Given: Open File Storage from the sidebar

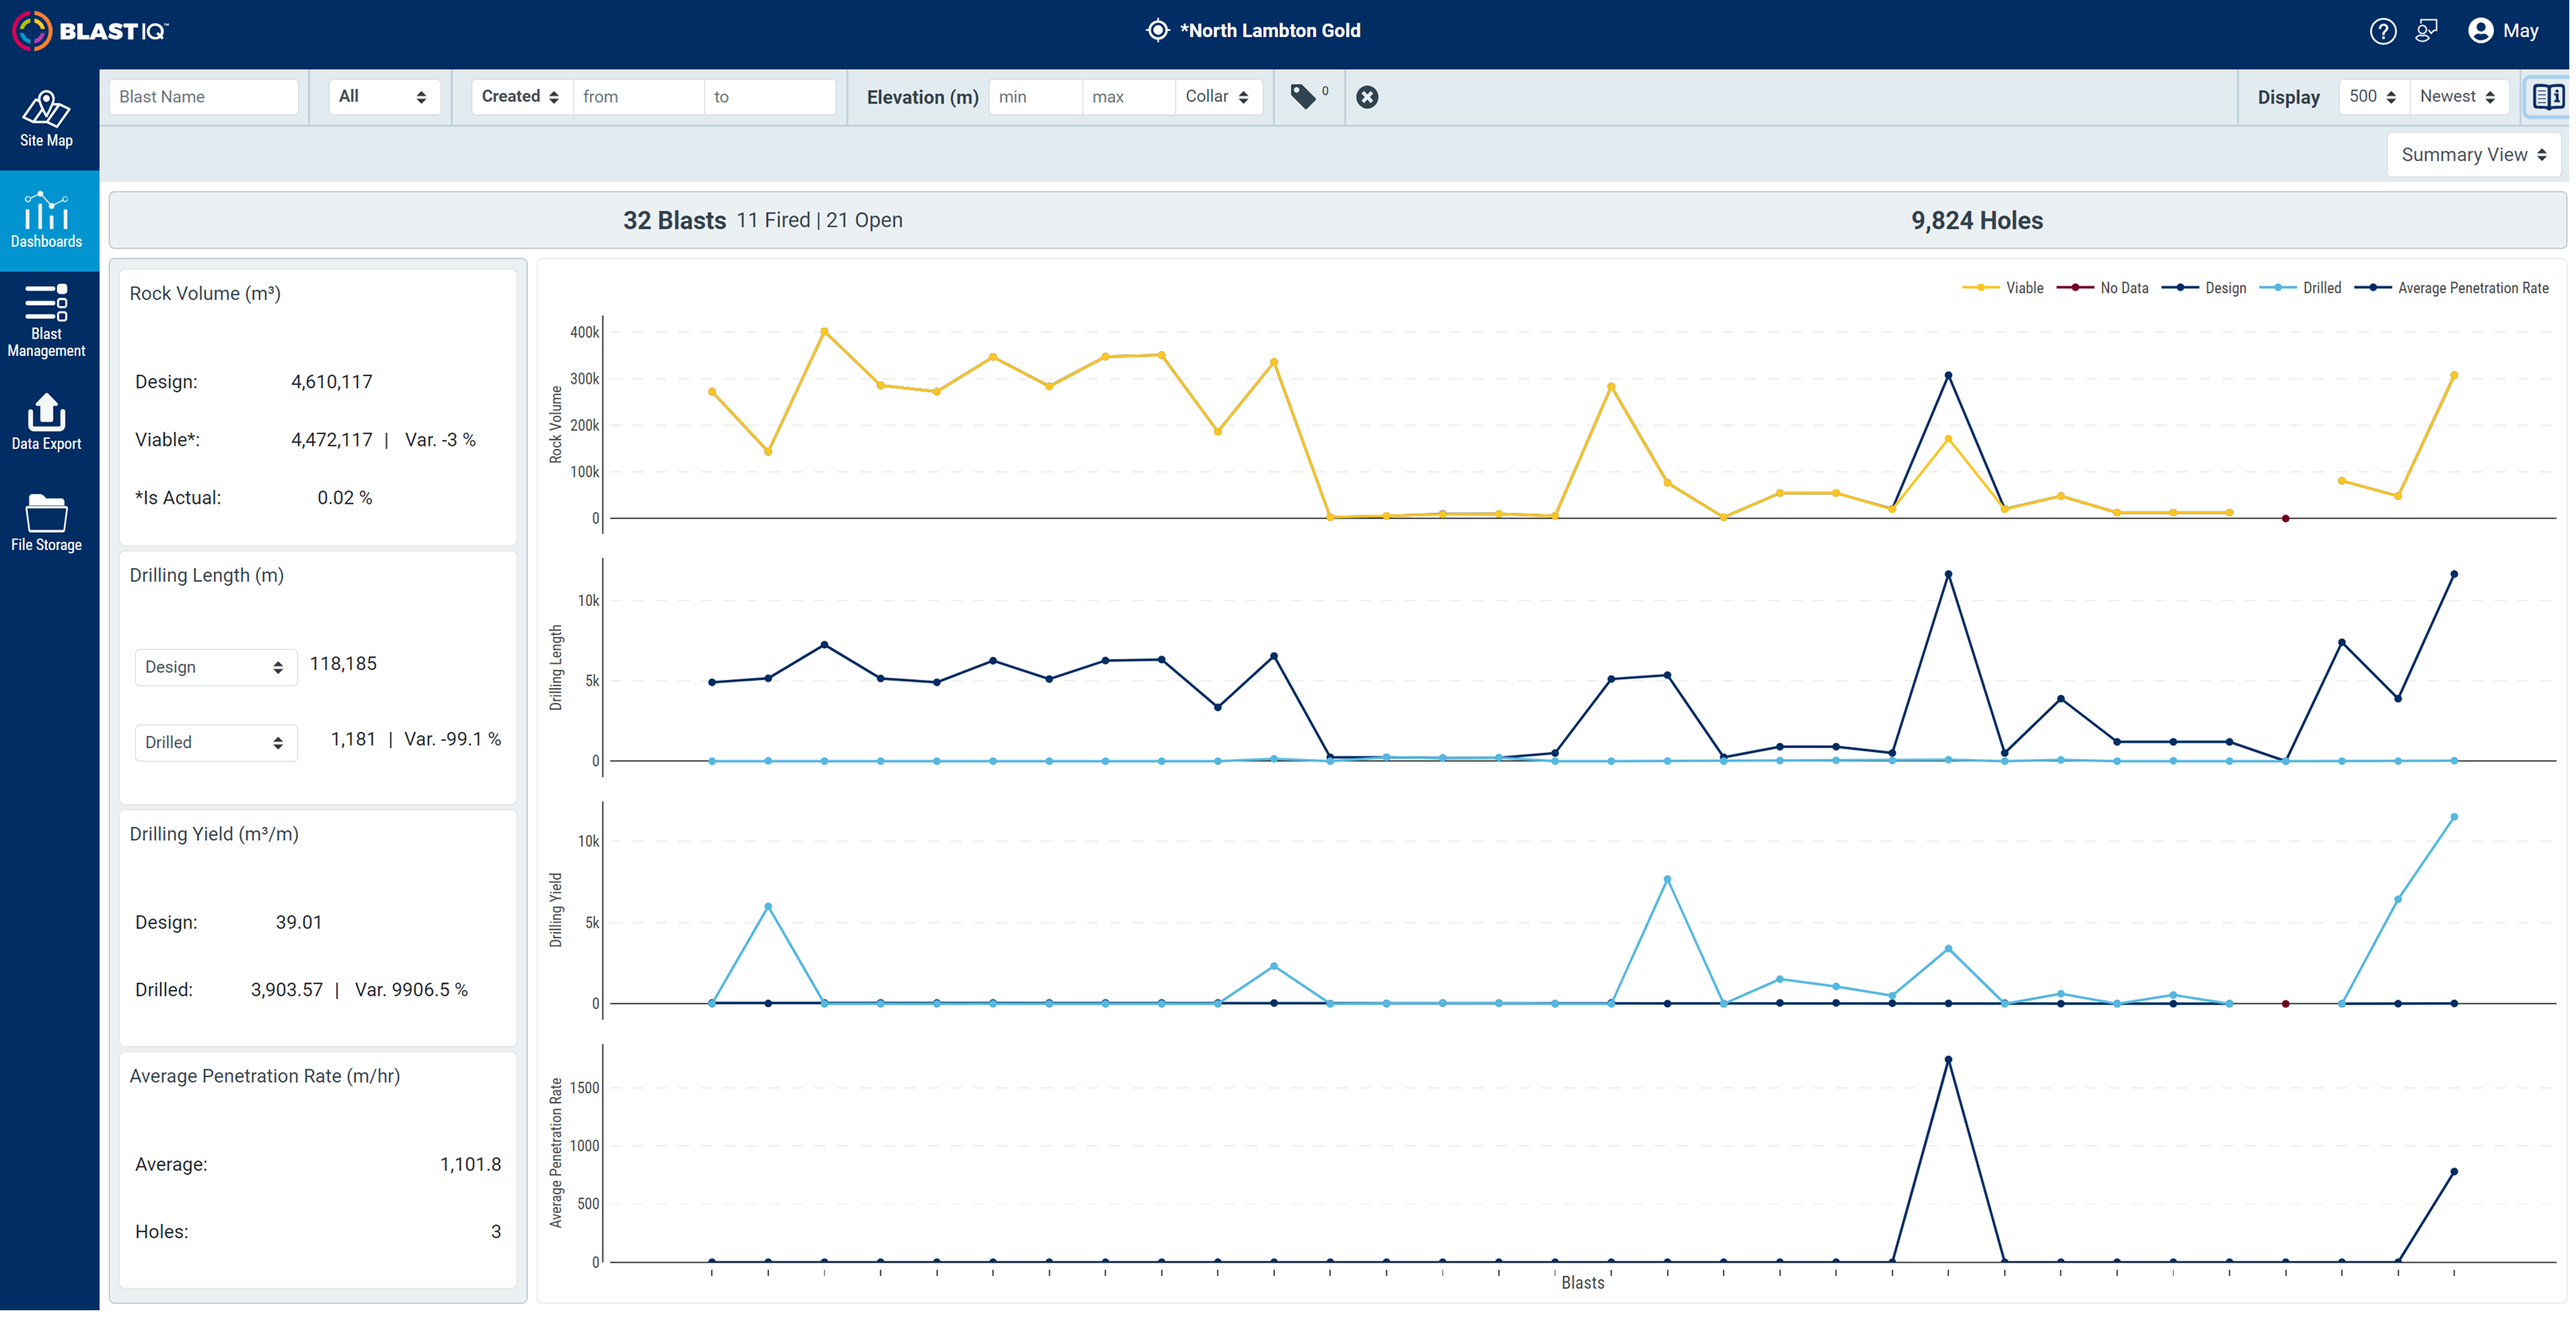Looking at the screenshot, I should pos(47,523).
